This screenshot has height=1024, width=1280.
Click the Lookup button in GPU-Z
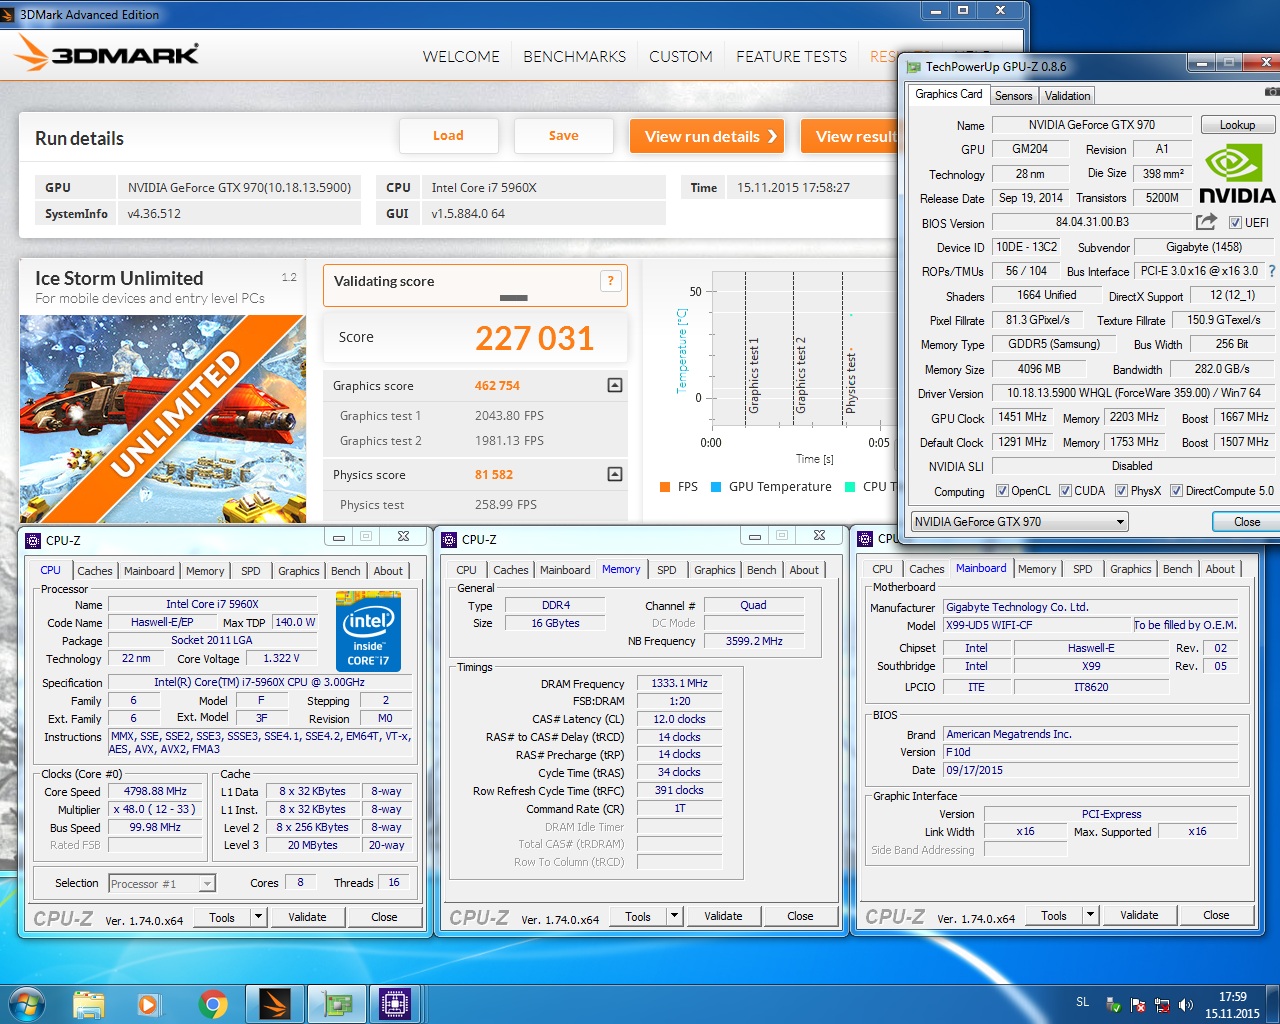(x=1237, y=125)
